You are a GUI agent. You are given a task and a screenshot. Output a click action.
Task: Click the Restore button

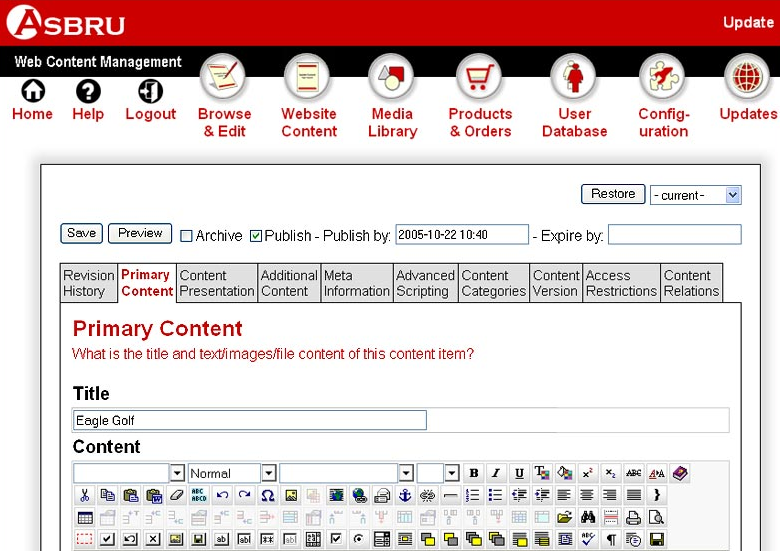tap(613, 194)
